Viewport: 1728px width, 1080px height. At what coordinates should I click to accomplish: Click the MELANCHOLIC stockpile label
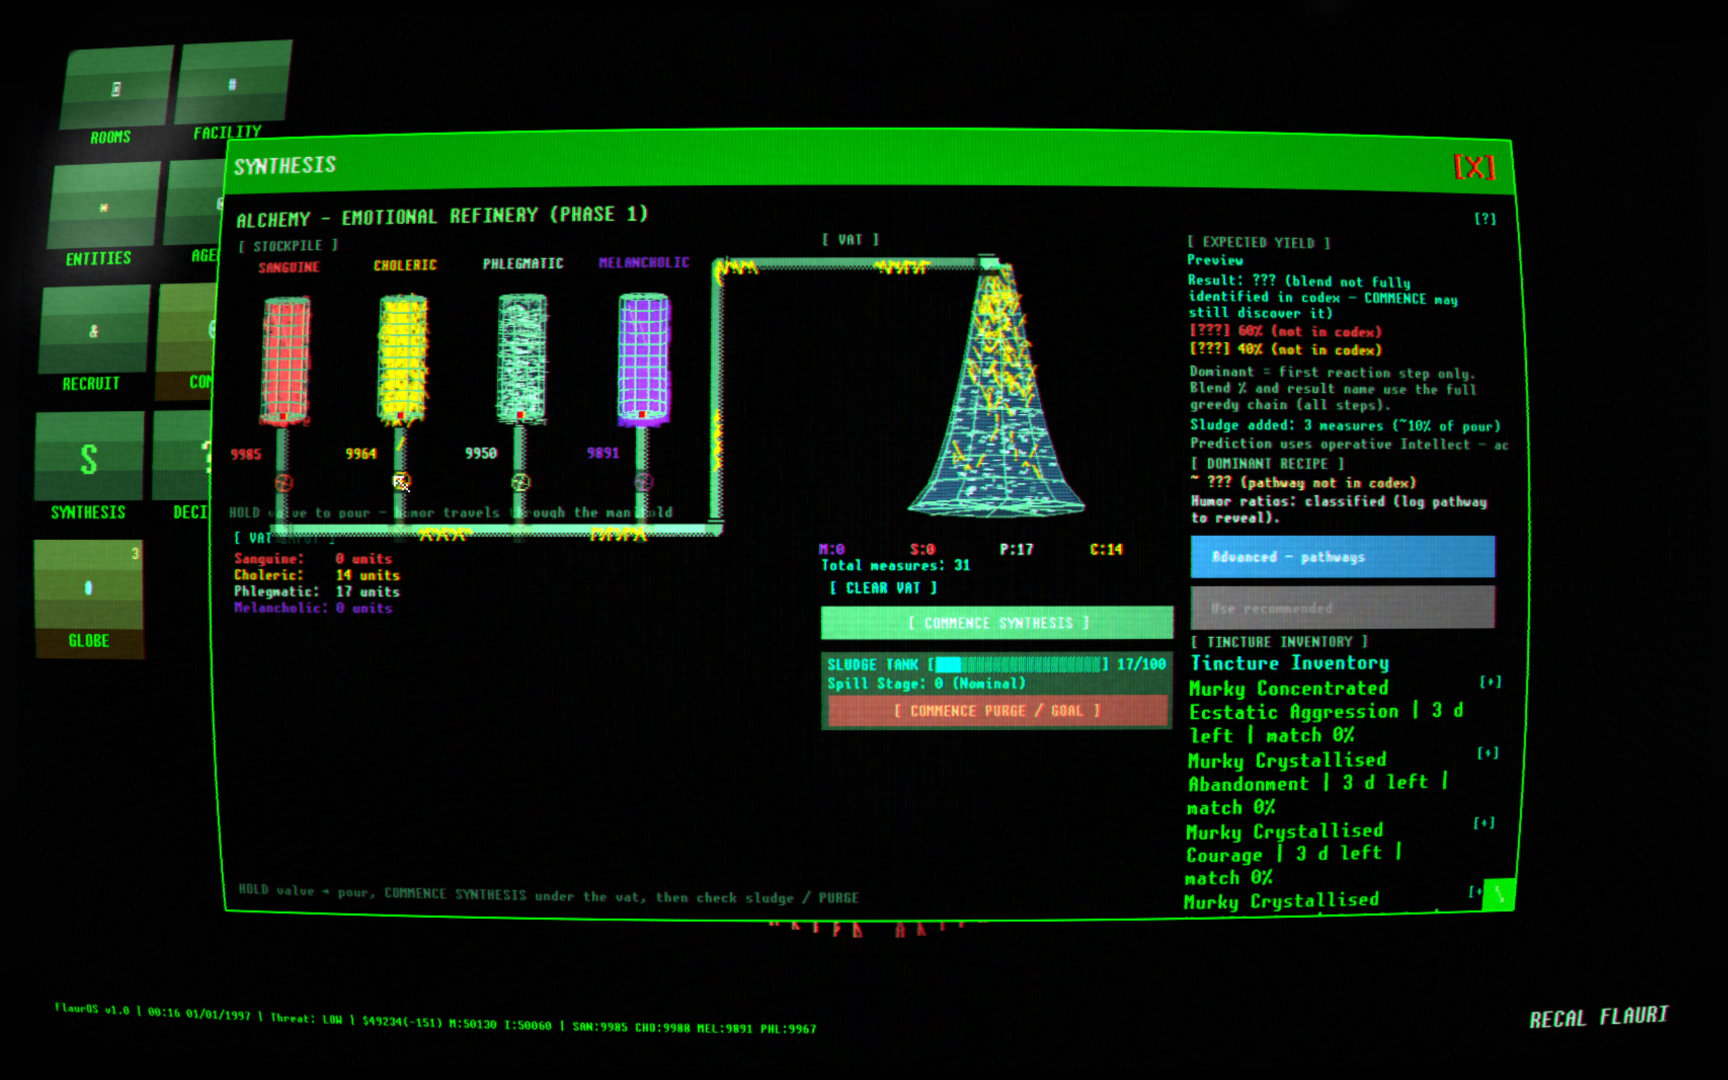[x=644, y=263]
